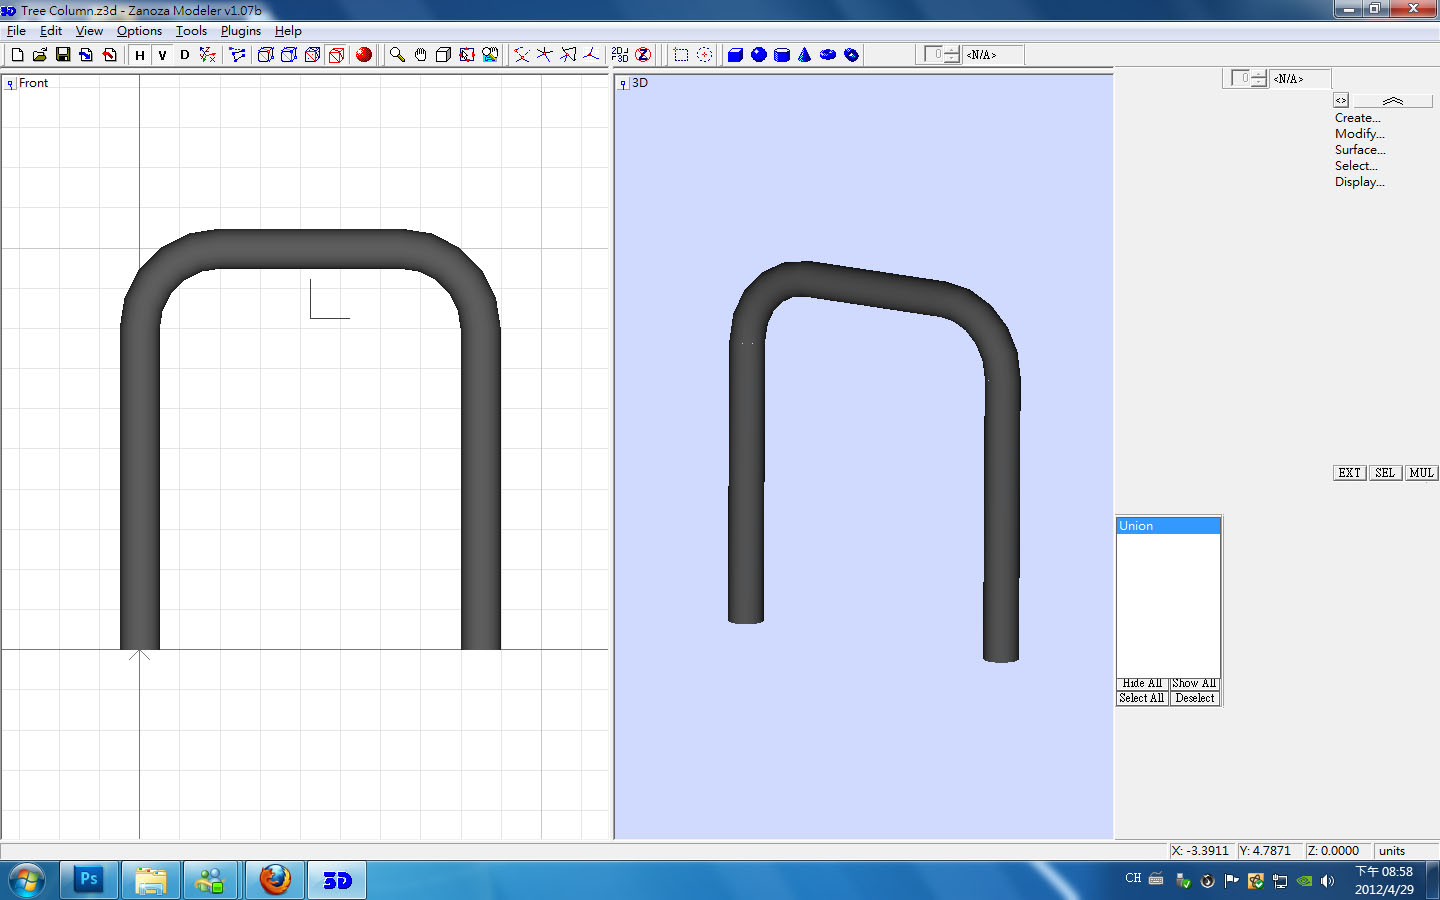The height and width of the screenshot is (900, 1440).
Task: Click the Save file icon
Action: 63,55
